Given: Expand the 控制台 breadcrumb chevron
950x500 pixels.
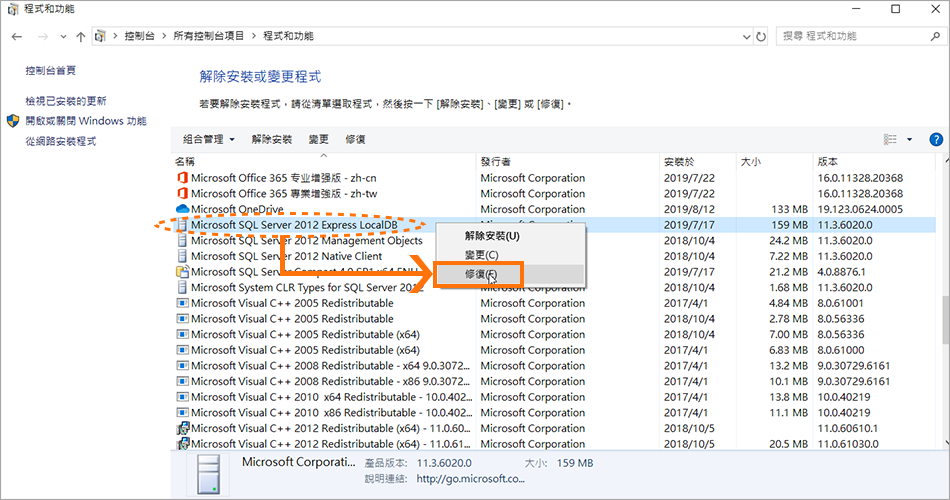Looking at the screenshot, I should tap(164, 36).
